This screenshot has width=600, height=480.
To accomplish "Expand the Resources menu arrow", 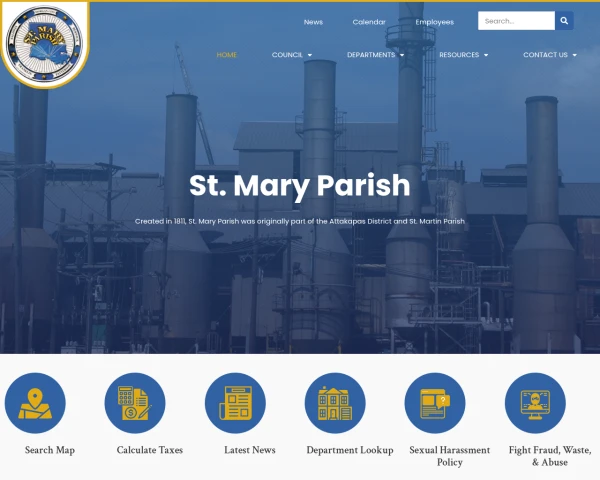I will (486, 55).
